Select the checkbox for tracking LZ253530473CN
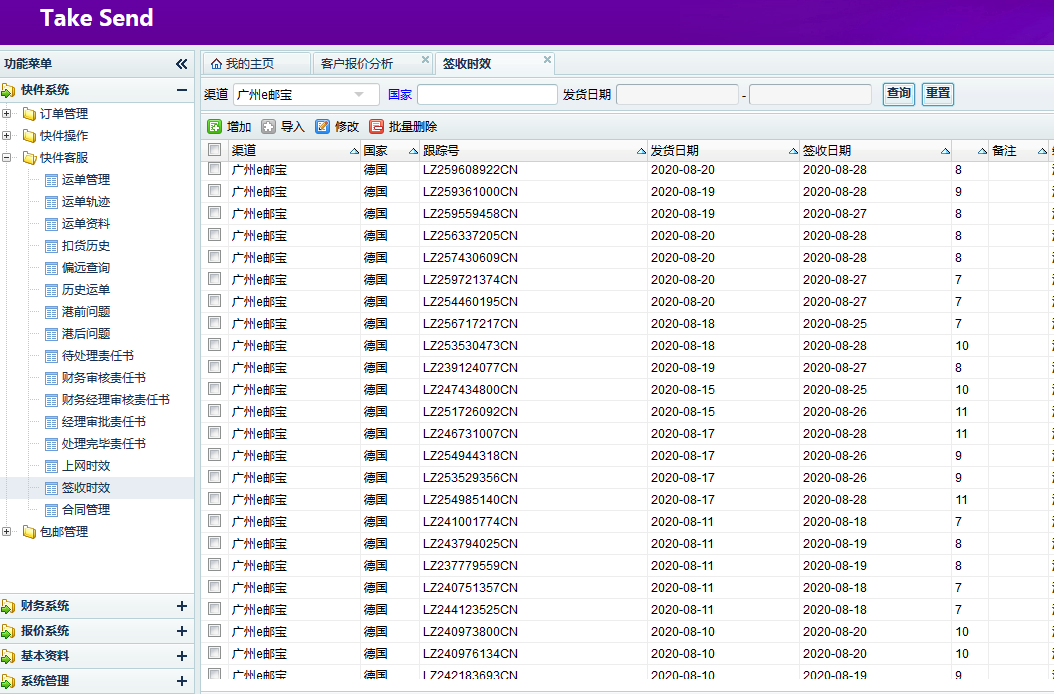Viewport: 1054px width, 694px height. (x=214, y=345)
